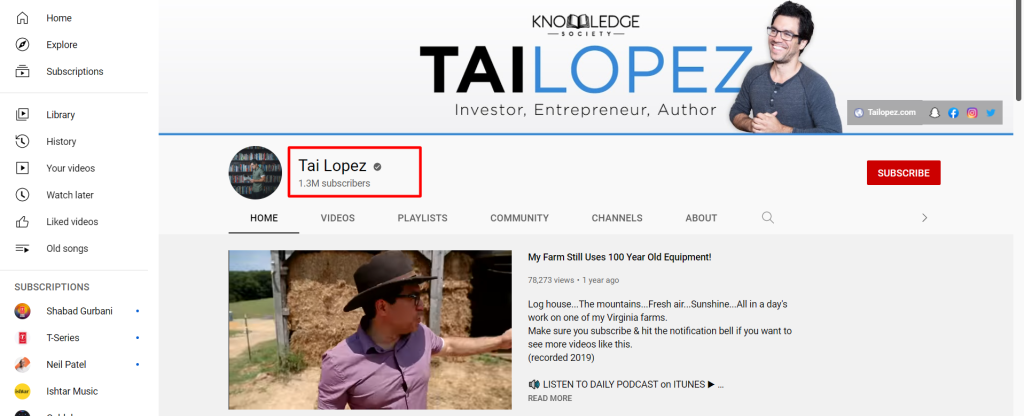This screenshot has height=416, width=1024.
Task: Click the Snapchat icon on banner
Action: (935, 112)
